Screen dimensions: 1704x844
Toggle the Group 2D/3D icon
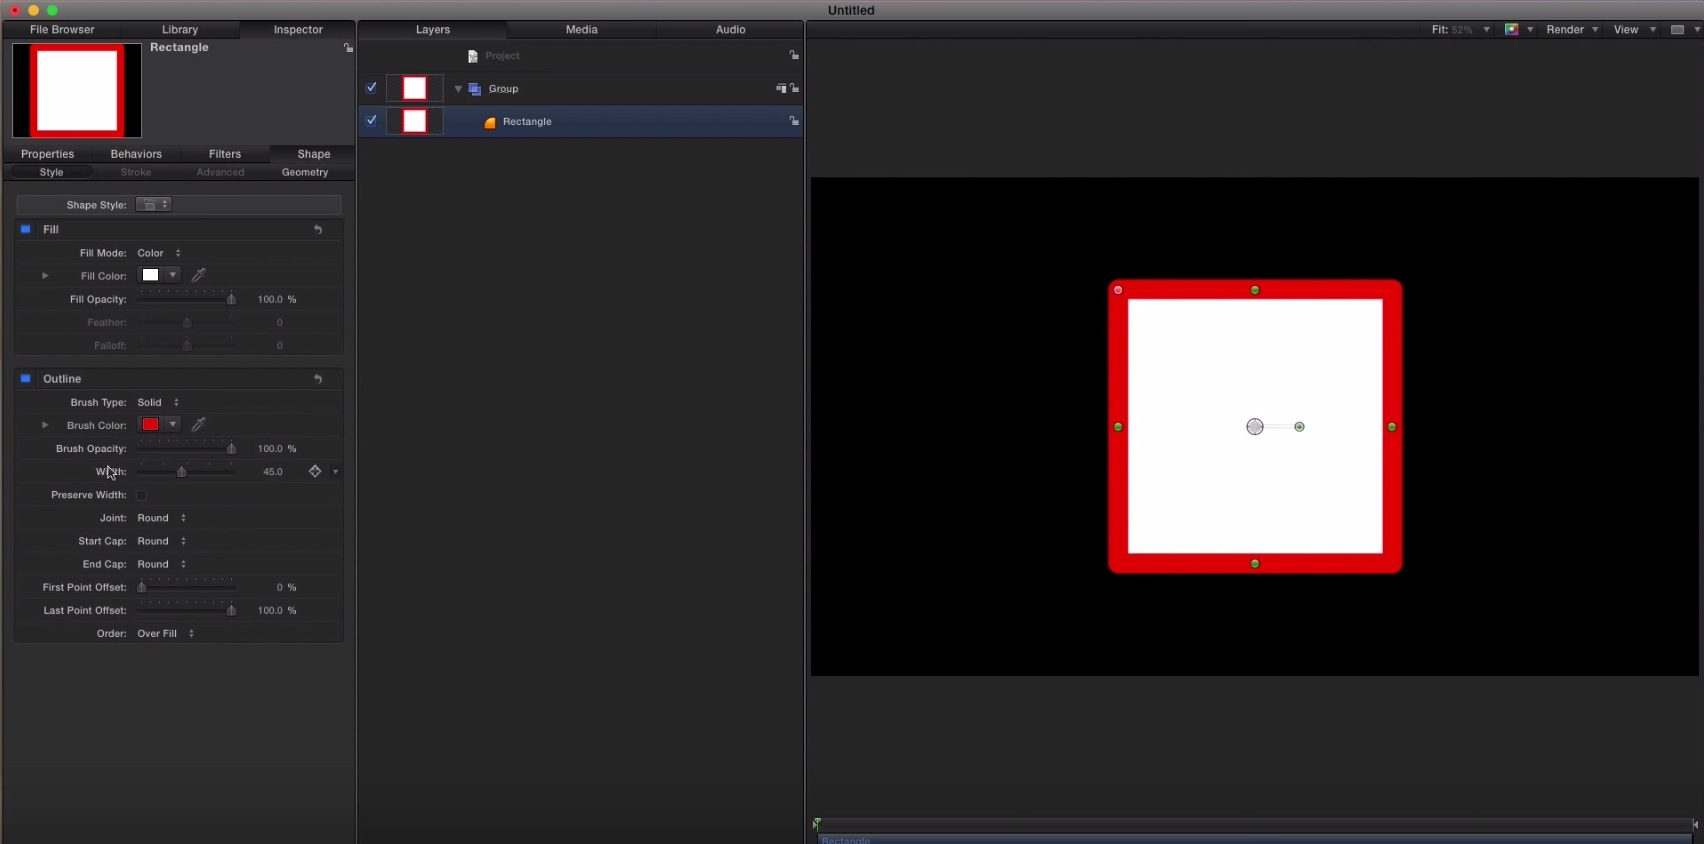(781, 88)
